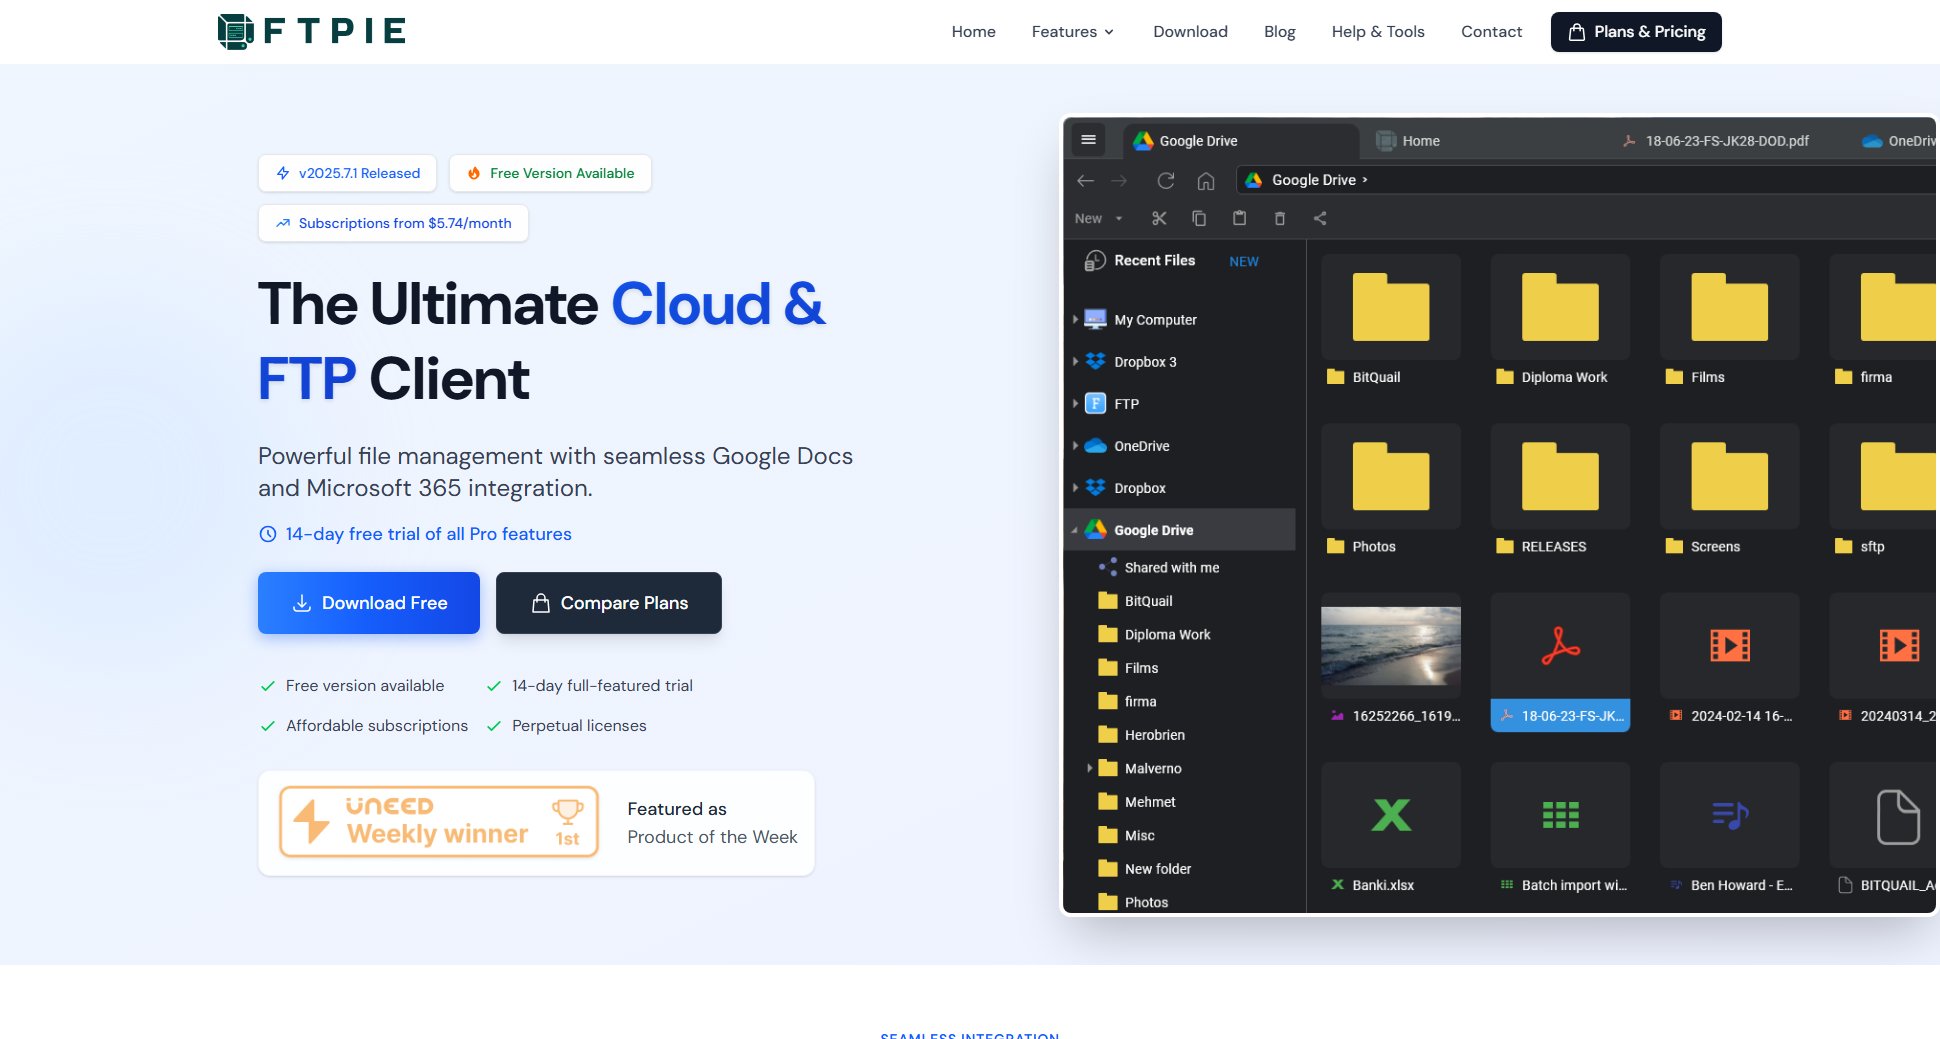Click the Free Version Available badge
This screenshot has height=1039, width=1940.
coord(550,173)
